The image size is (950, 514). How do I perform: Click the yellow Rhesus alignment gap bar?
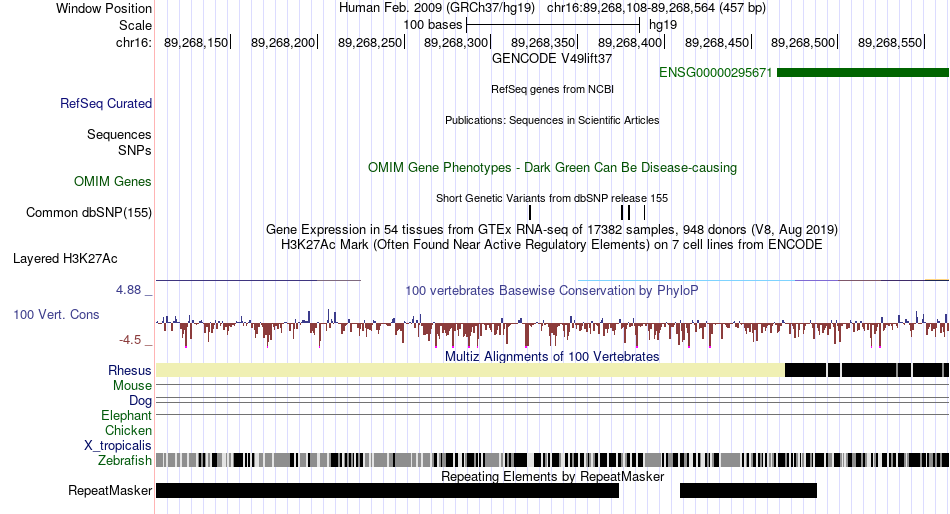pos(470,370)
